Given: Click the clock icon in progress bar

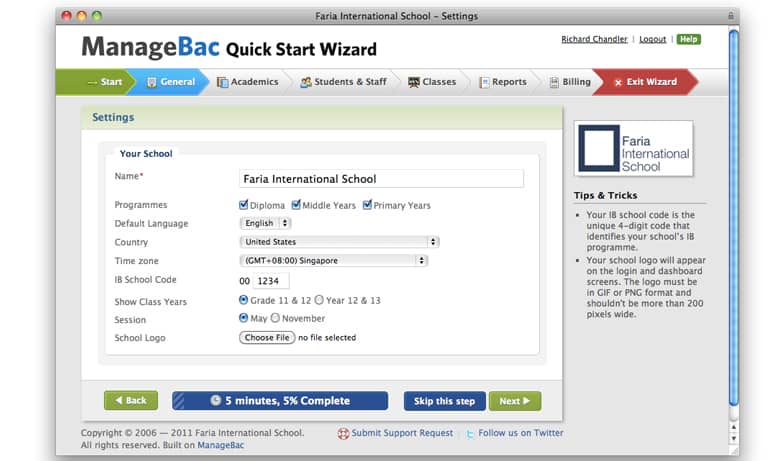Looking at the screenshot, I should (216, 400).
